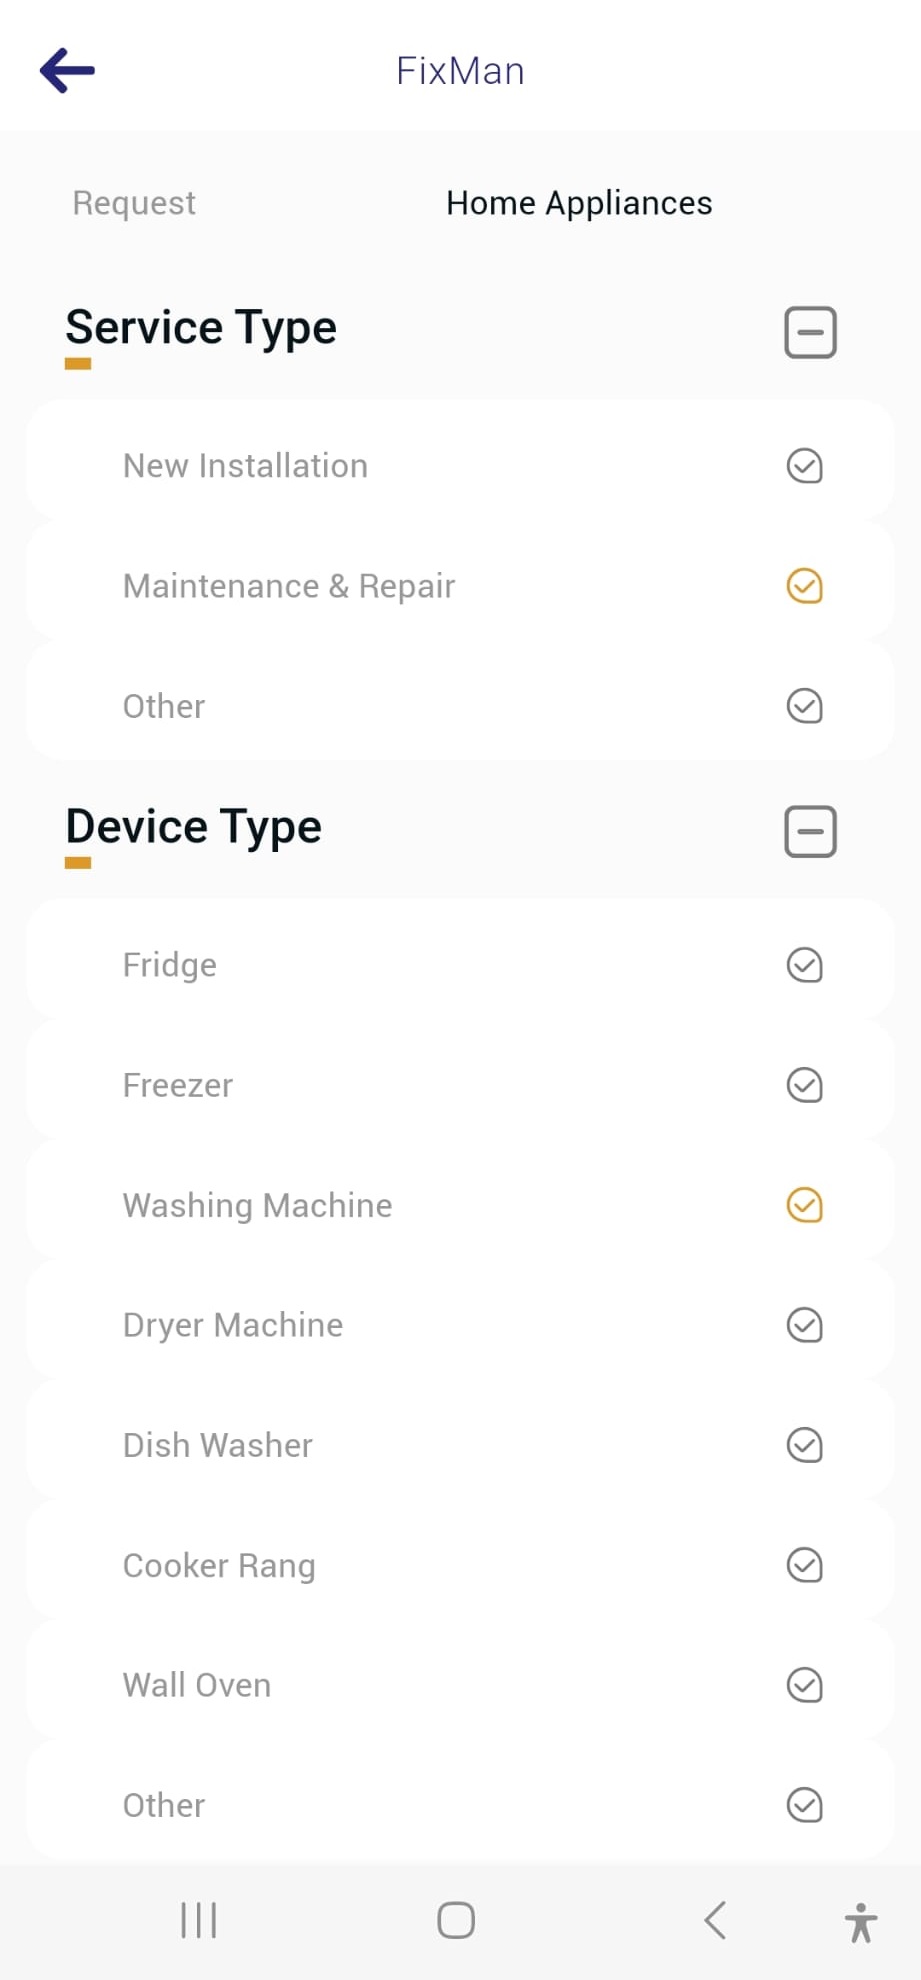
Task: Tick the Cooker Rang checkmark icon
Action: point(804,1565)
